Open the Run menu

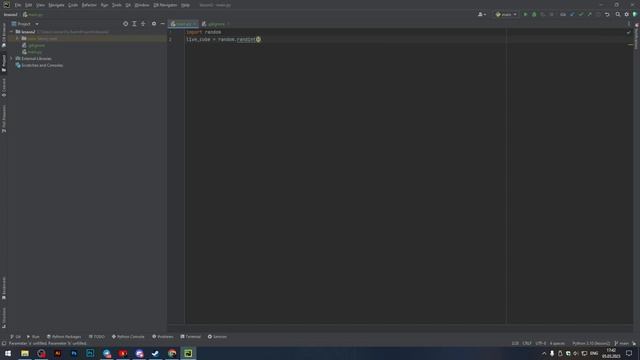[x=104, y=5]
